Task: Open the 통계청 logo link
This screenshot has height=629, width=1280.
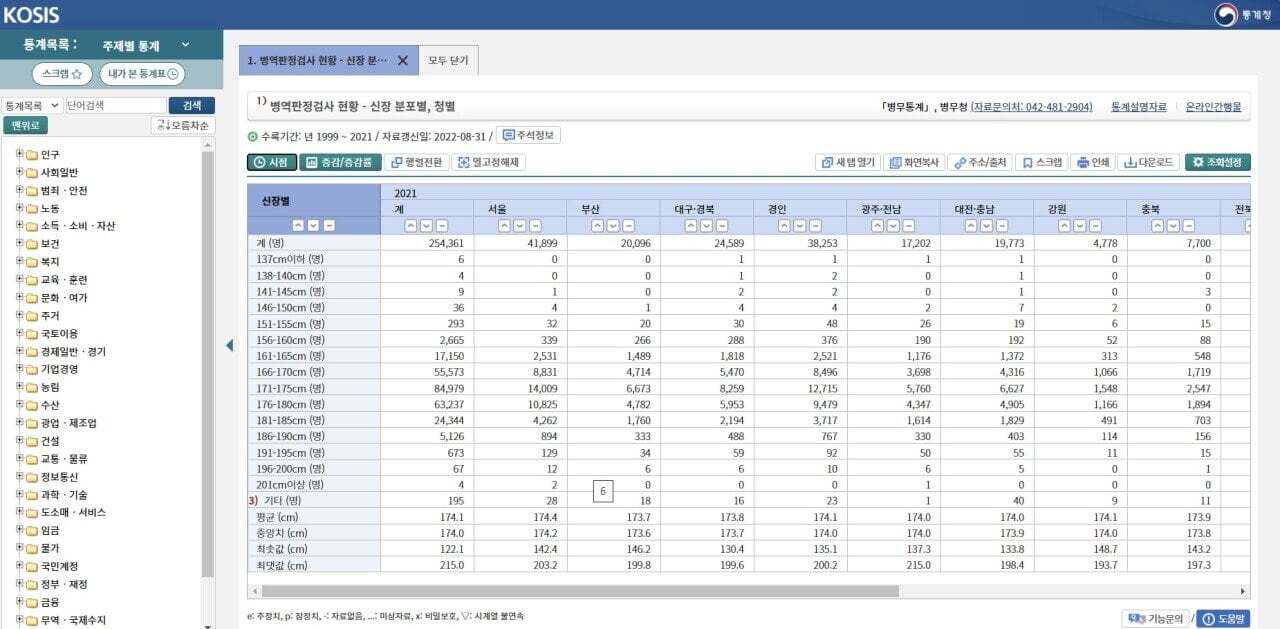Action: [x=1243, y=15]
